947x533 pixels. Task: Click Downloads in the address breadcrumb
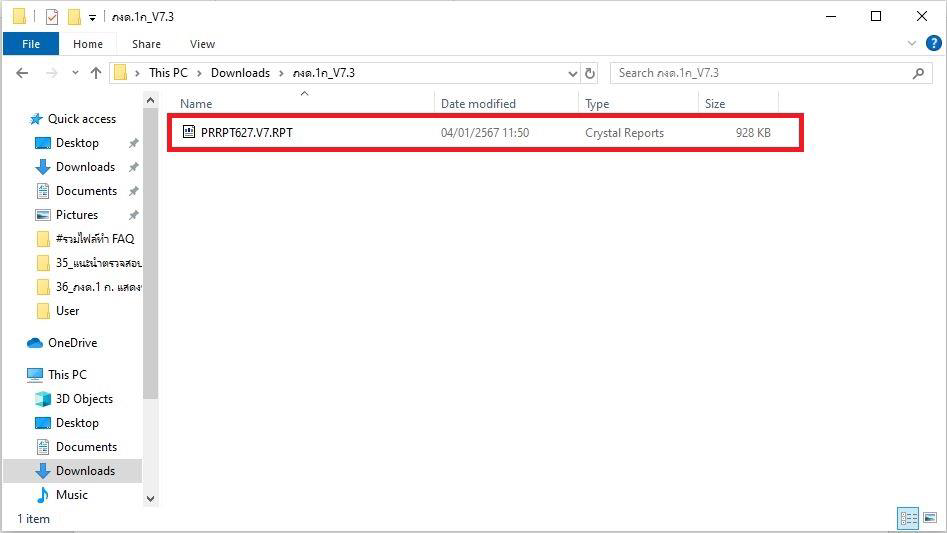240,73
